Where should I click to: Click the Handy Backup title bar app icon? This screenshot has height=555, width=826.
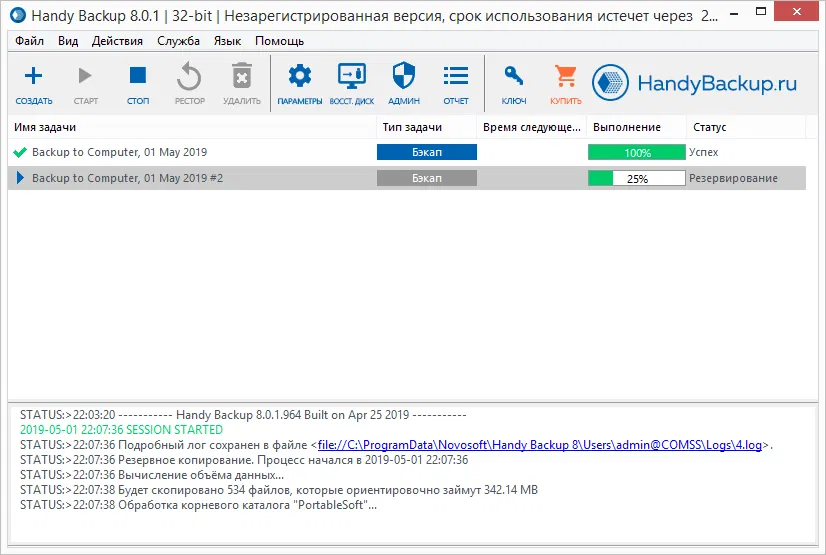[x=18, y=15]
